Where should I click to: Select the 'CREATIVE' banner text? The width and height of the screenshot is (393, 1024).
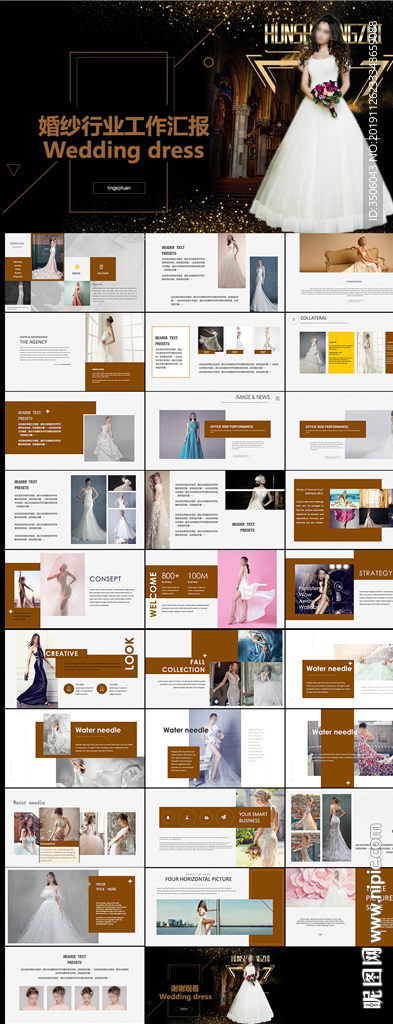click(62, 653)
